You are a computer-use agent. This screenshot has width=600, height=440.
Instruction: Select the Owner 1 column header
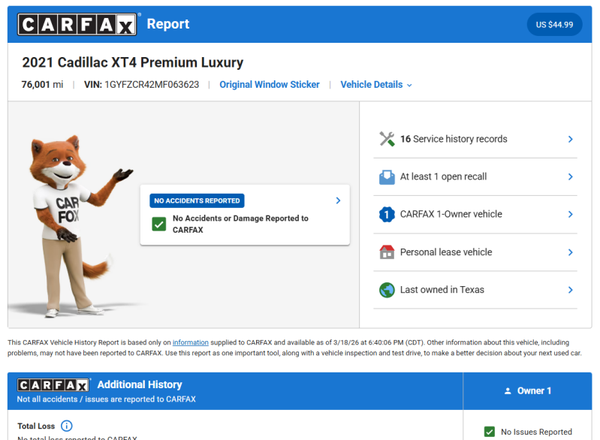[x=527, y=391]
